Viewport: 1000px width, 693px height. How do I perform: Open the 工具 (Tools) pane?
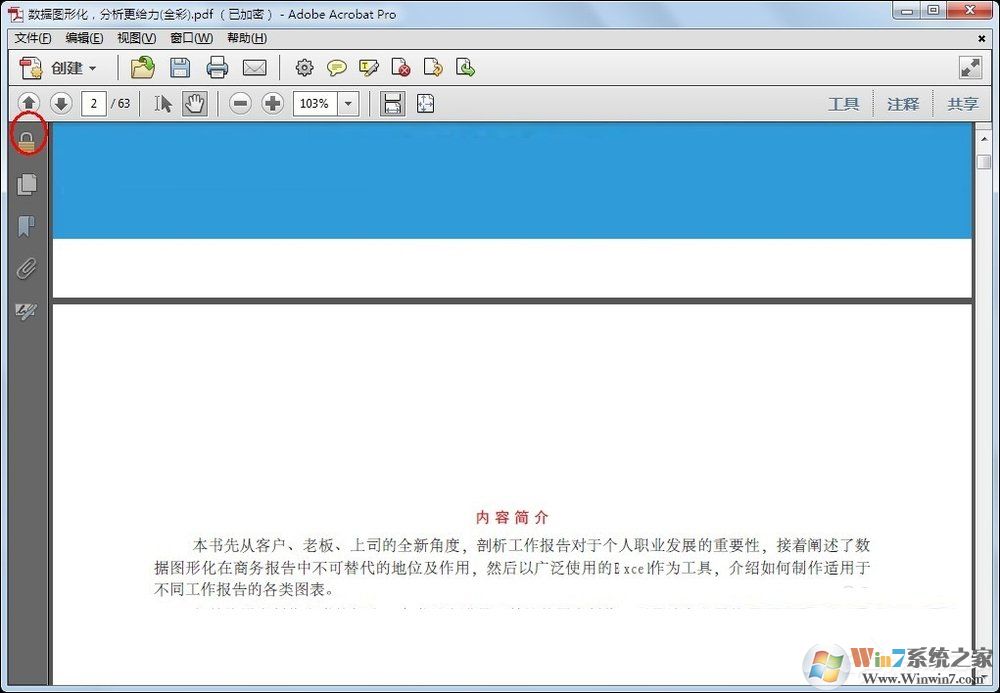pyautogui.click(x=843, y=102)
